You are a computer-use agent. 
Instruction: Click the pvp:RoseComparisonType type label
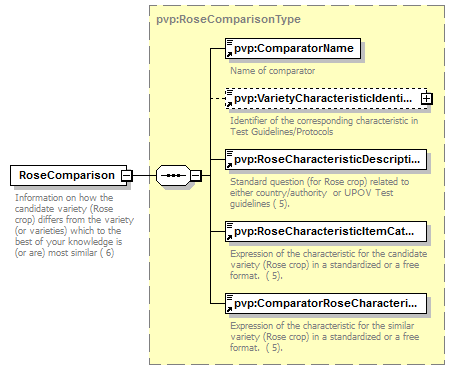tap(228, 19)
